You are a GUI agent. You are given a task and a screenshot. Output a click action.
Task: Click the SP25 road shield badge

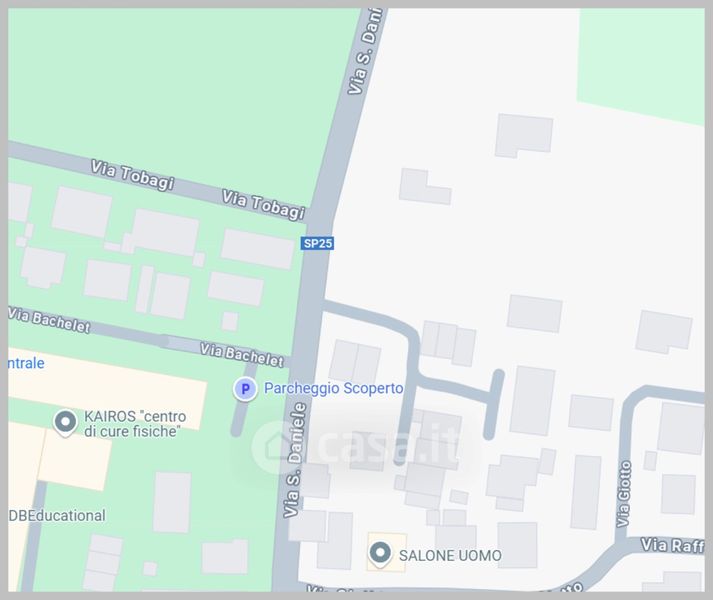click(x=317, y=243)
